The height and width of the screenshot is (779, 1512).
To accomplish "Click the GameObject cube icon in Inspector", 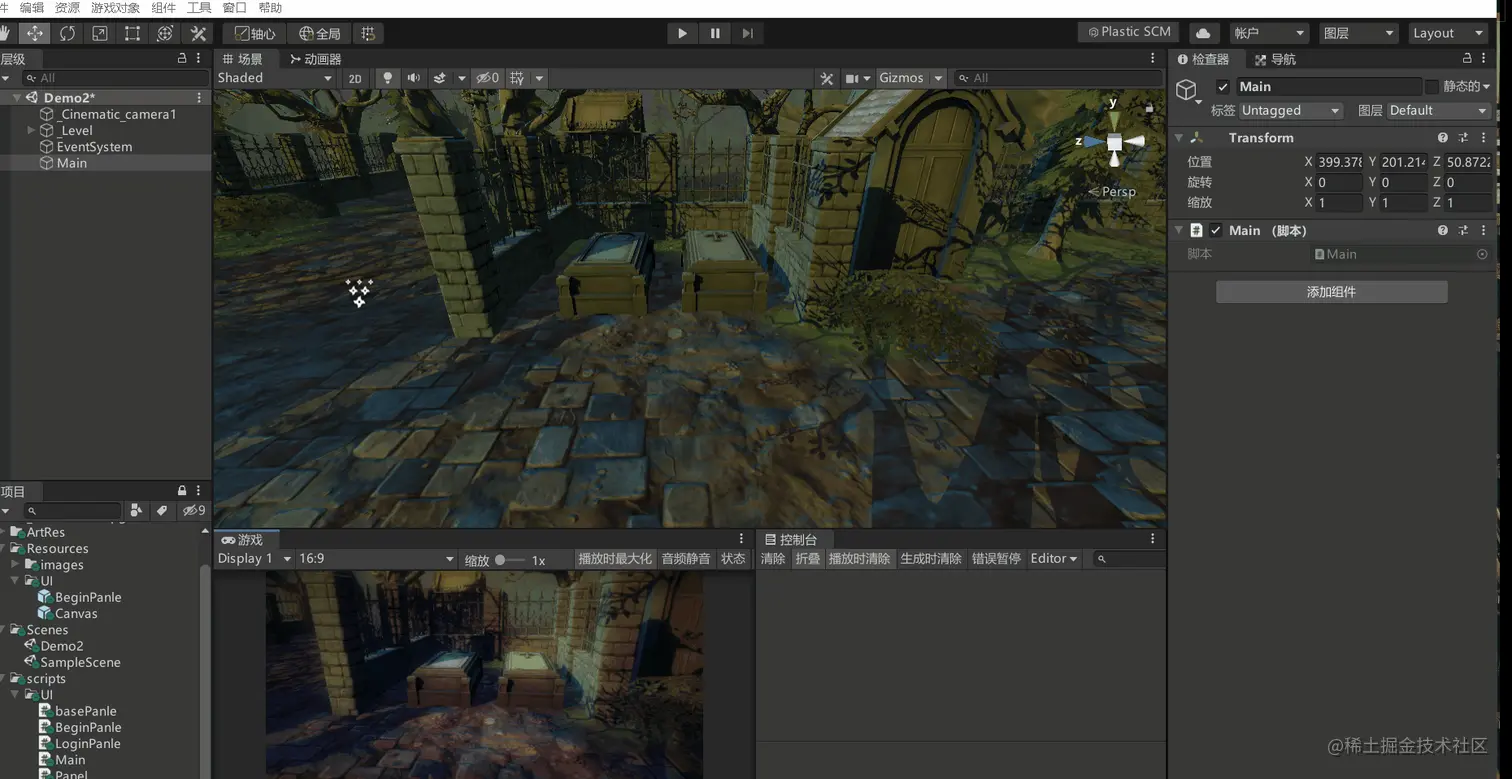I will 1187,91.
